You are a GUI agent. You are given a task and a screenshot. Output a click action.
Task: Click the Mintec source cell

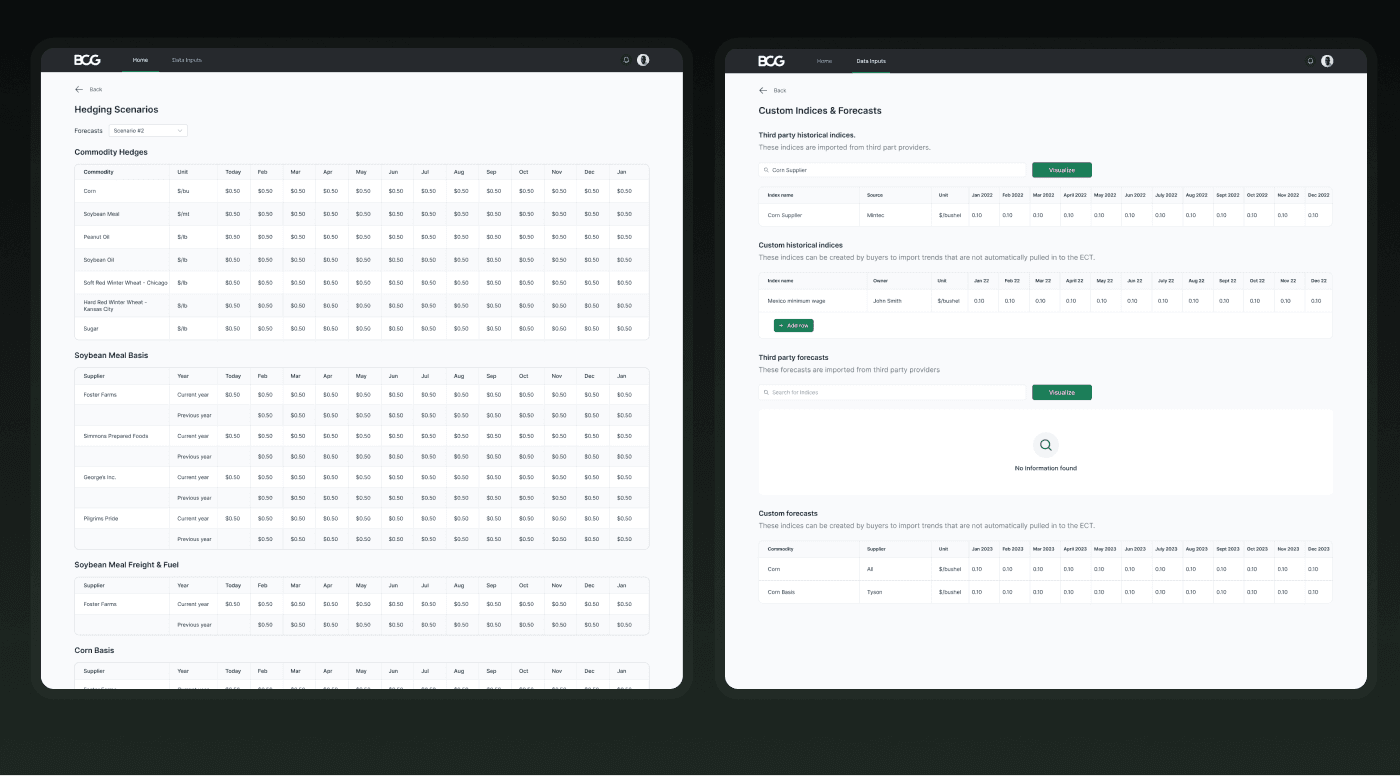(x=875, y=214)
